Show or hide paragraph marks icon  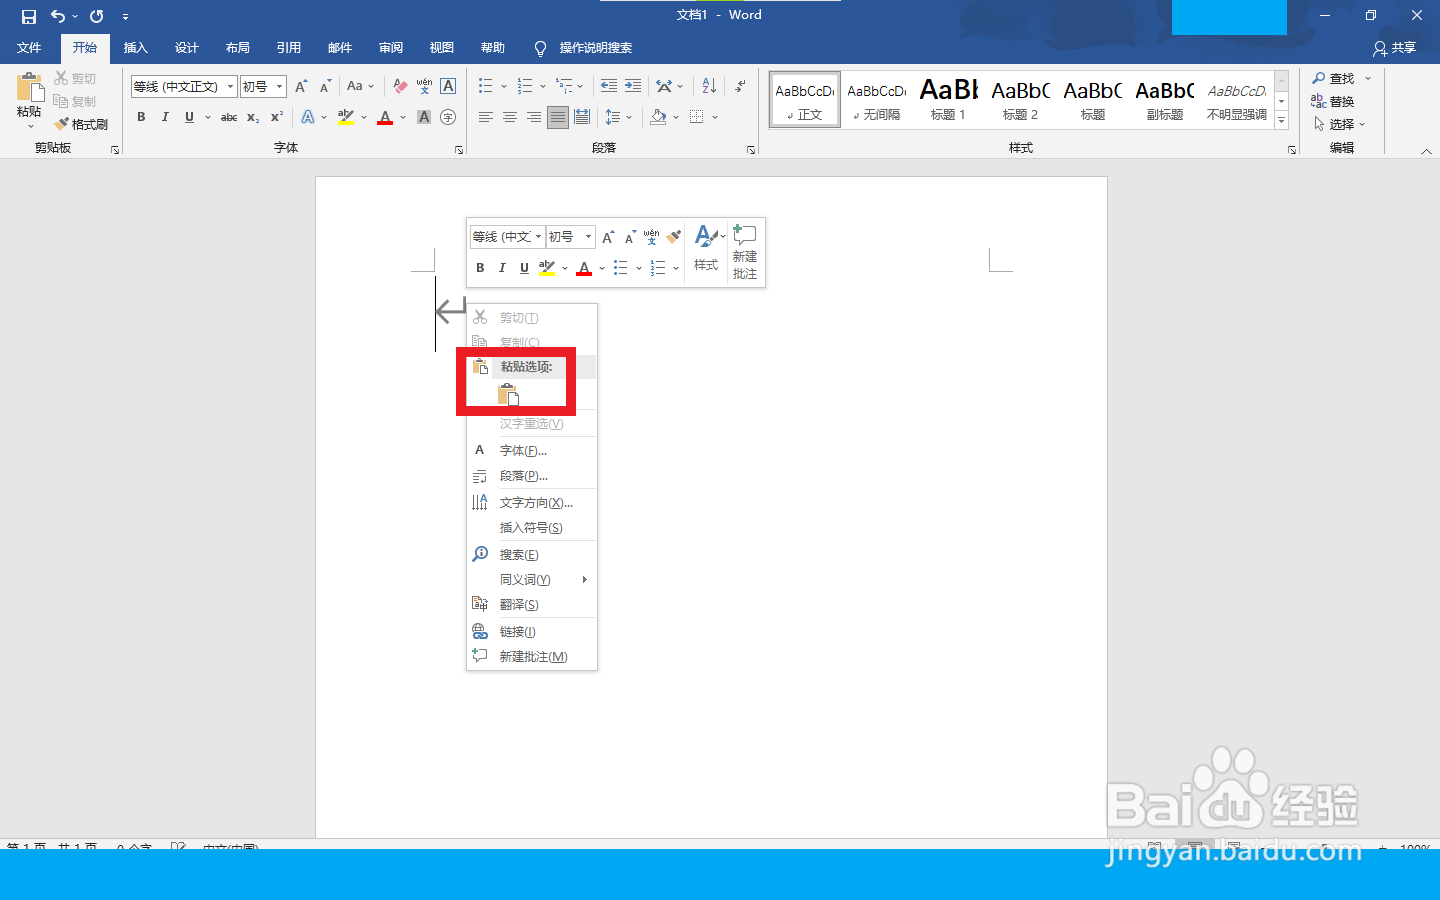[x=740, y=86]
